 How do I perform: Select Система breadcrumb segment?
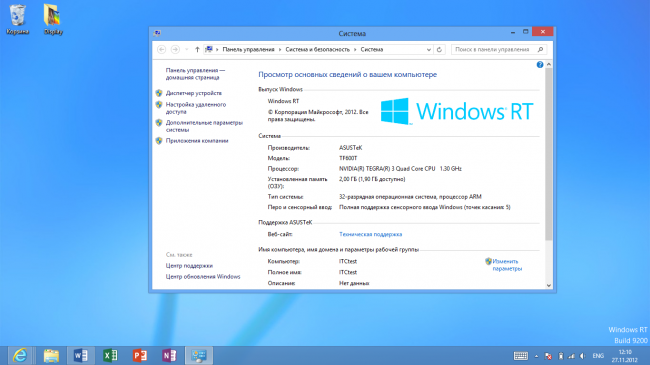(372, 49)
